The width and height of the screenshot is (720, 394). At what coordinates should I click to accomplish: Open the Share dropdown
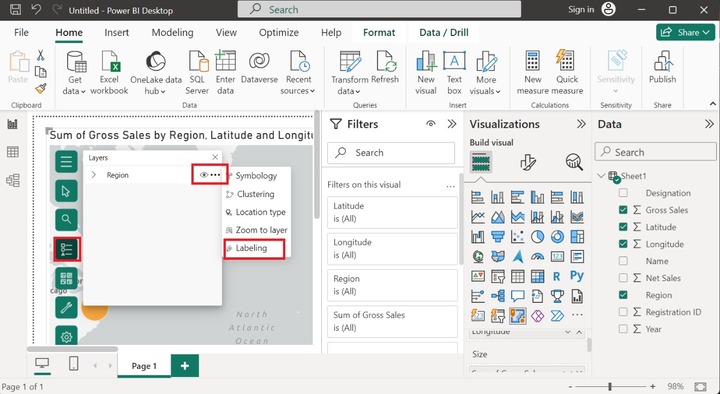[686, 33]
